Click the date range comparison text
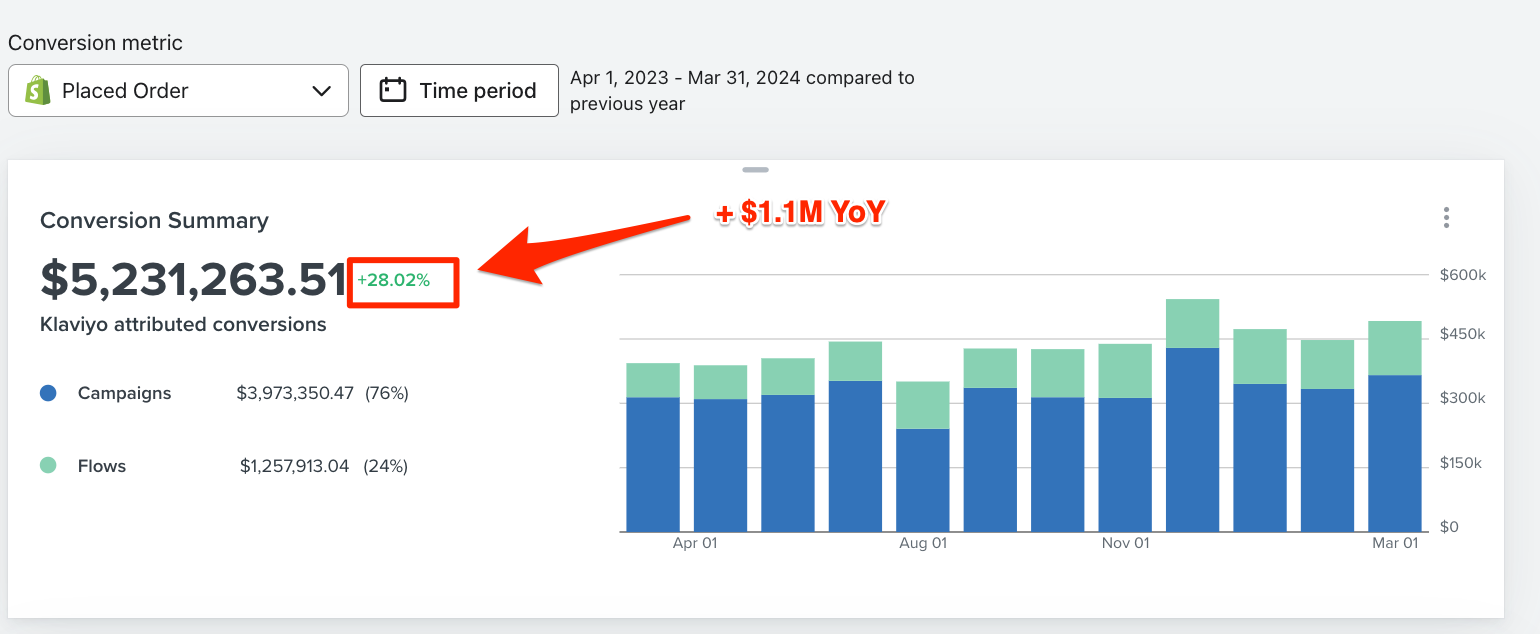 click(x=742, y=91)
